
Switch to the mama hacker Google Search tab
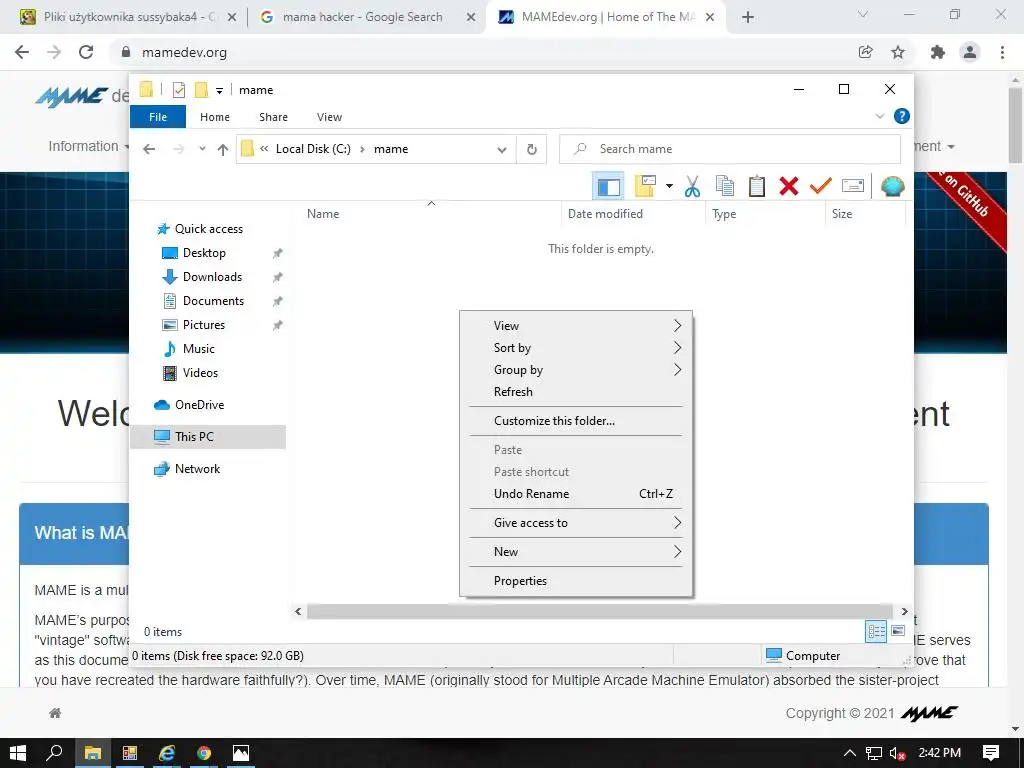(x=362, y=17)
